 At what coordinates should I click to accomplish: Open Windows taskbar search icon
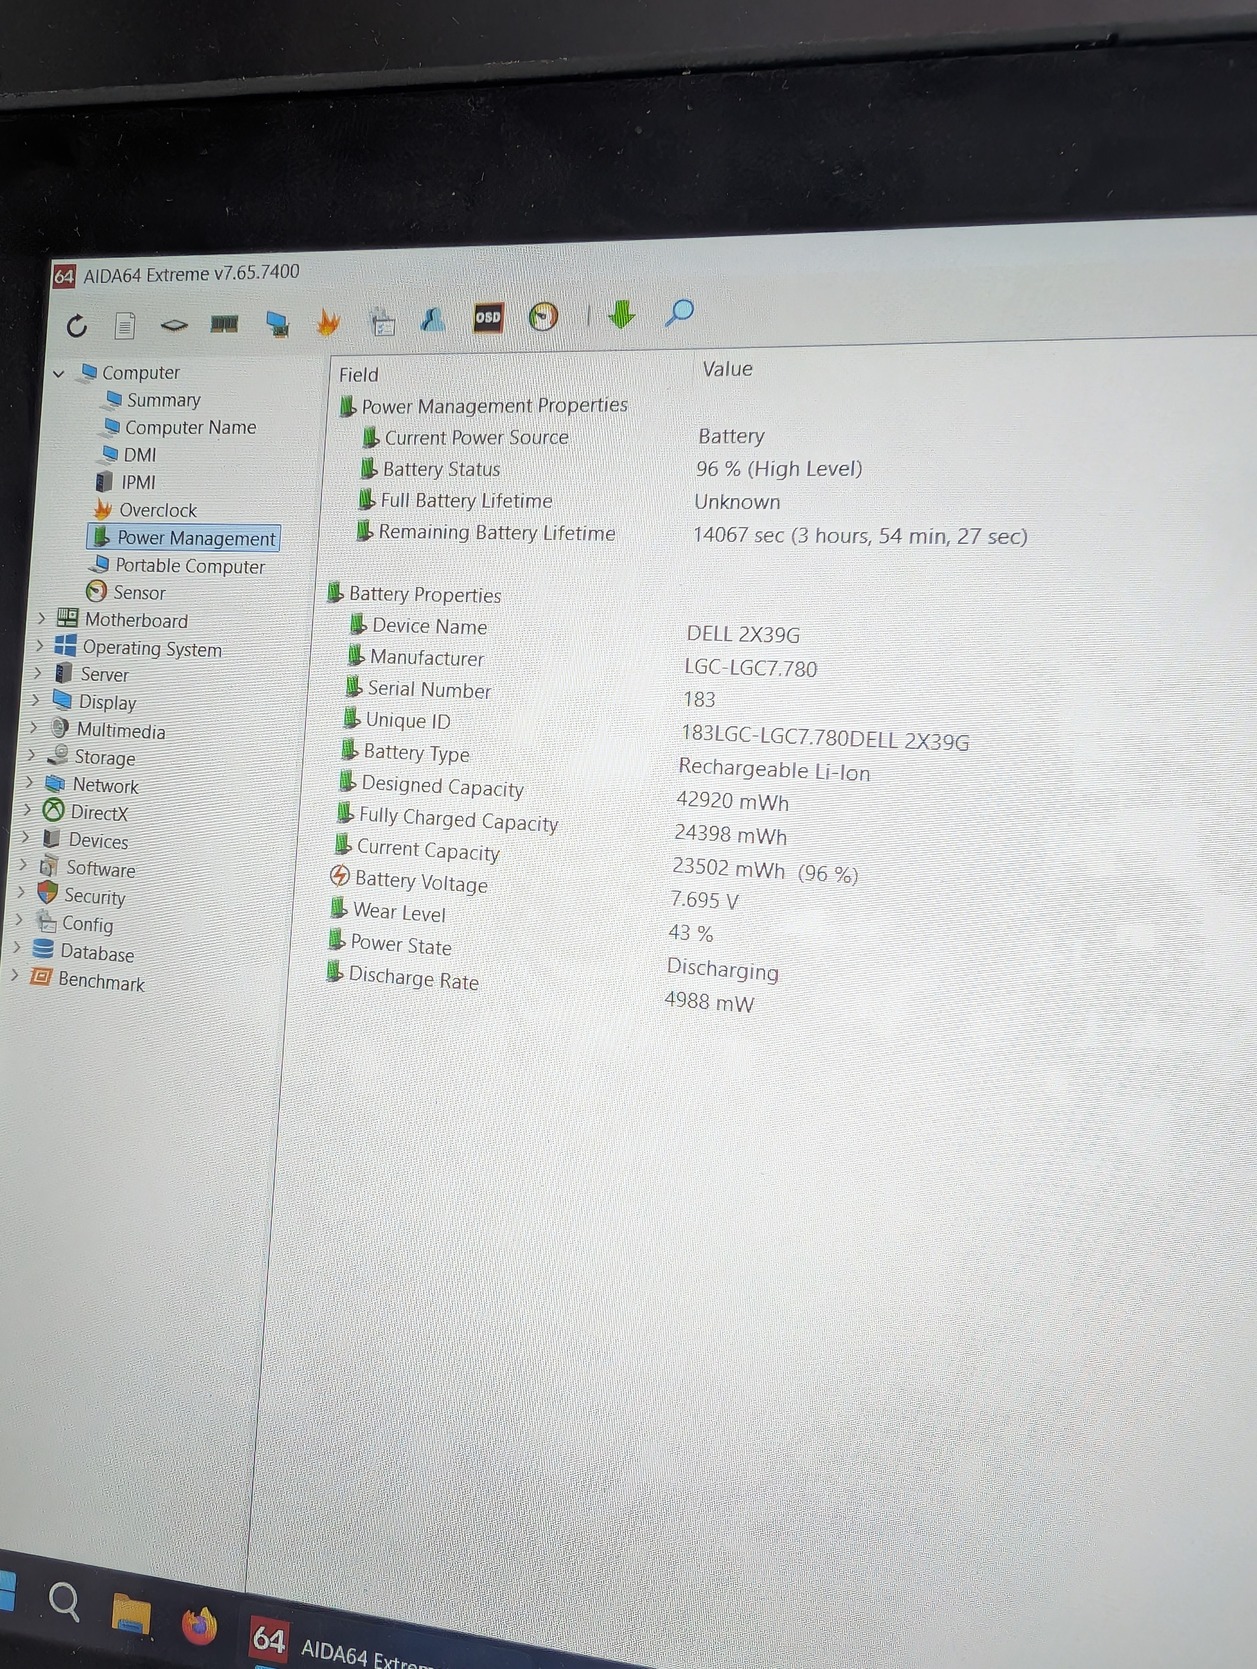(64, 1600)
